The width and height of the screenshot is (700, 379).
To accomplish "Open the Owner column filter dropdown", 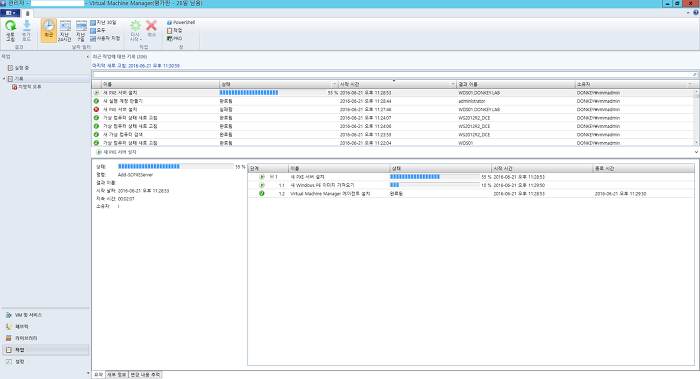I will click(690, 84).
